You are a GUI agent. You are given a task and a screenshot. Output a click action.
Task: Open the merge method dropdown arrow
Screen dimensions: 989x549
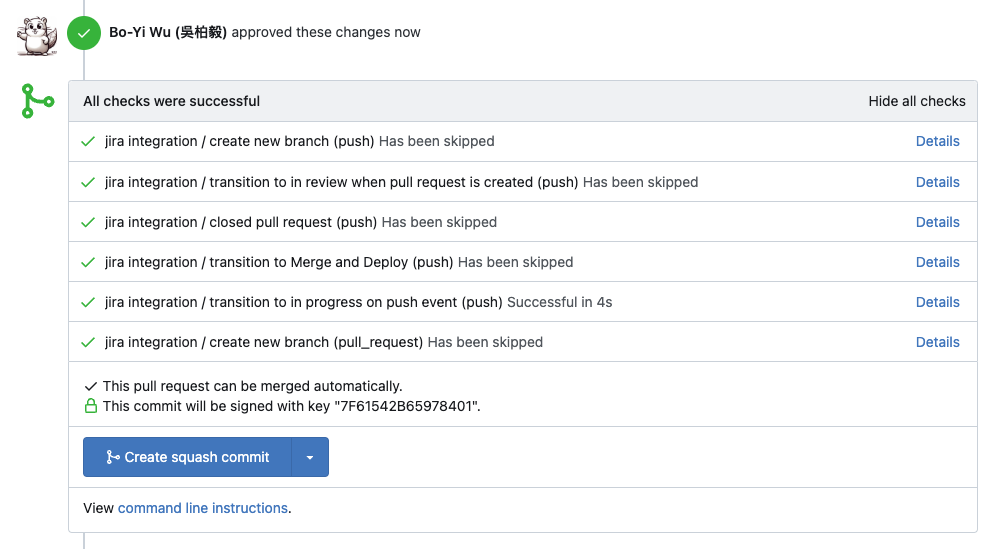pos(310,457)
